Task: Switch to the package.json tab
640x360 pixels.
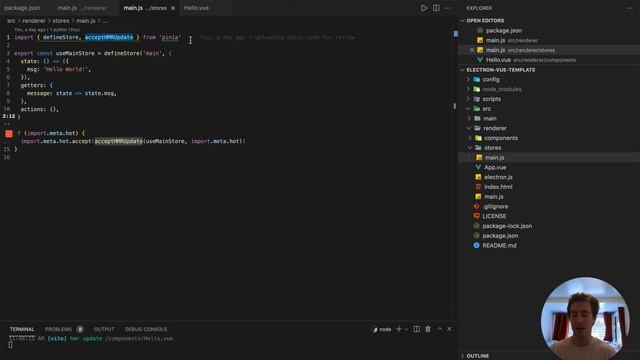Action: point(22,8)
